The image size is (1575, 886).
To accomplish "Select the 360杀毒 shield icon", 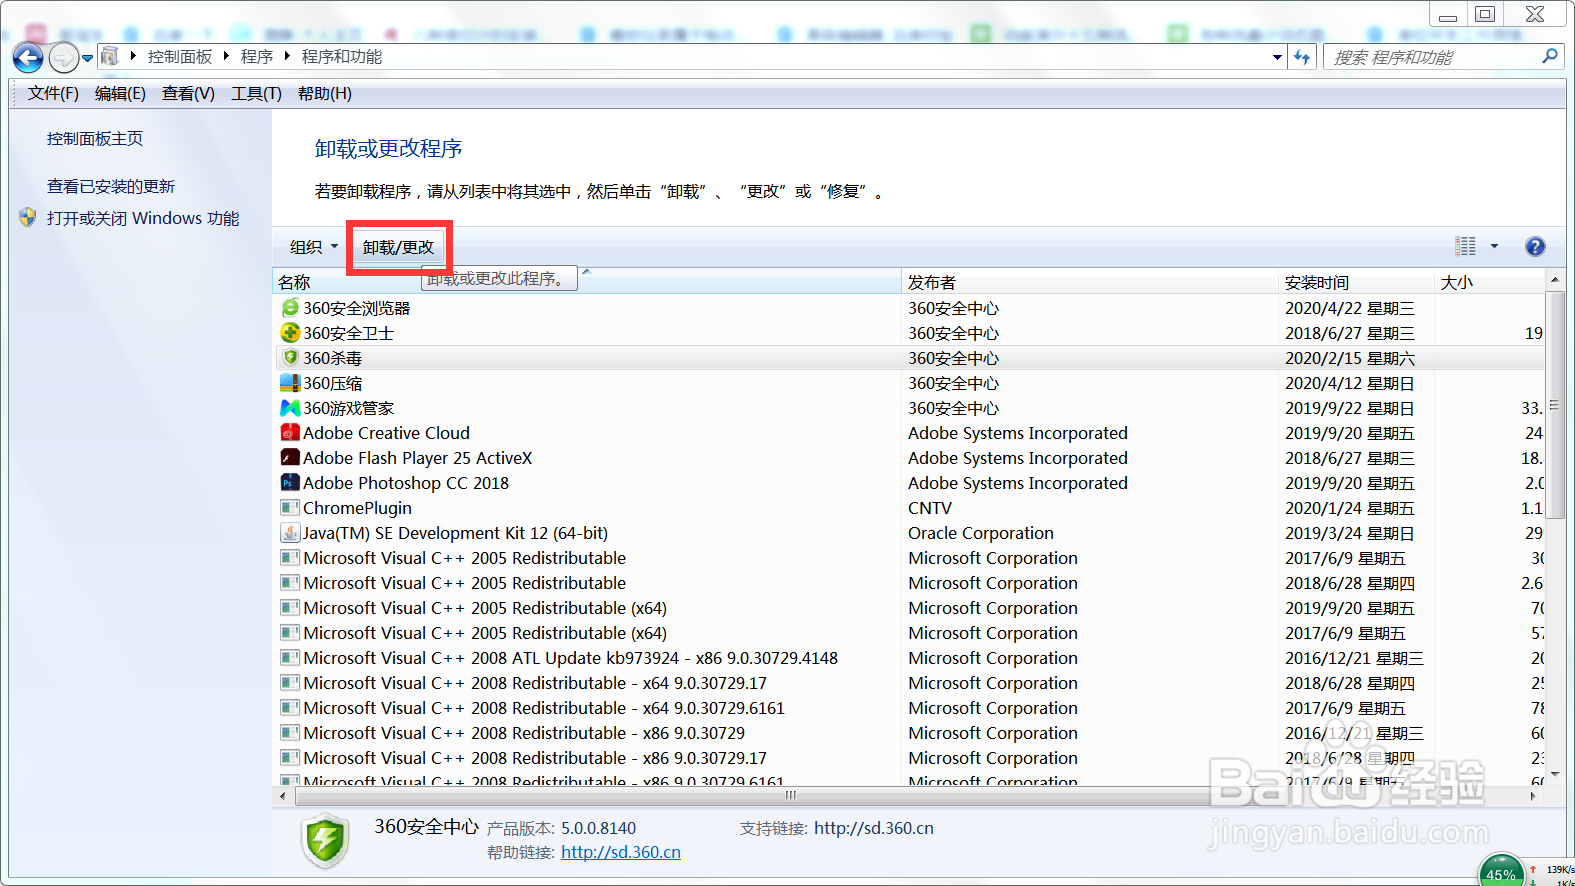I will (290, 357).
